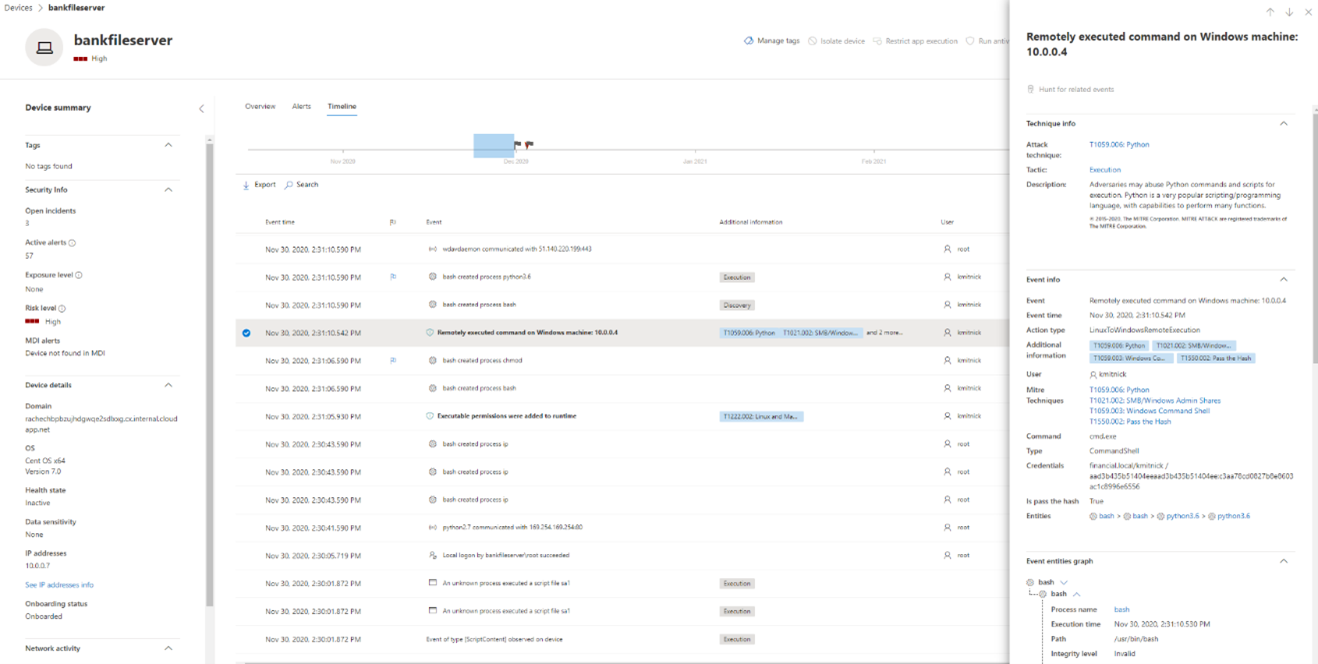Export the device timeline
The height and width of the screenshot is (664, 1318).
point(258,184)
